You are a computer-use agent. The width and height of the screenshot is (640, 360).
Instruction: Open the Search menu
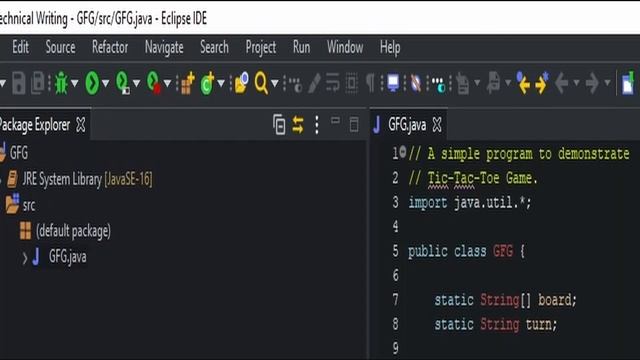pyautogui.click(x=214, y=47)
